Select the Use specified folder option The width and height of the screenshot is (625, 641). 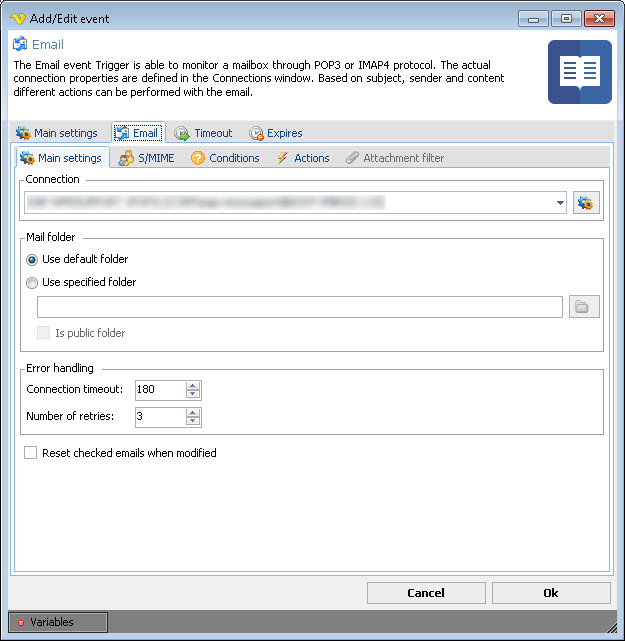pos(33,282)
